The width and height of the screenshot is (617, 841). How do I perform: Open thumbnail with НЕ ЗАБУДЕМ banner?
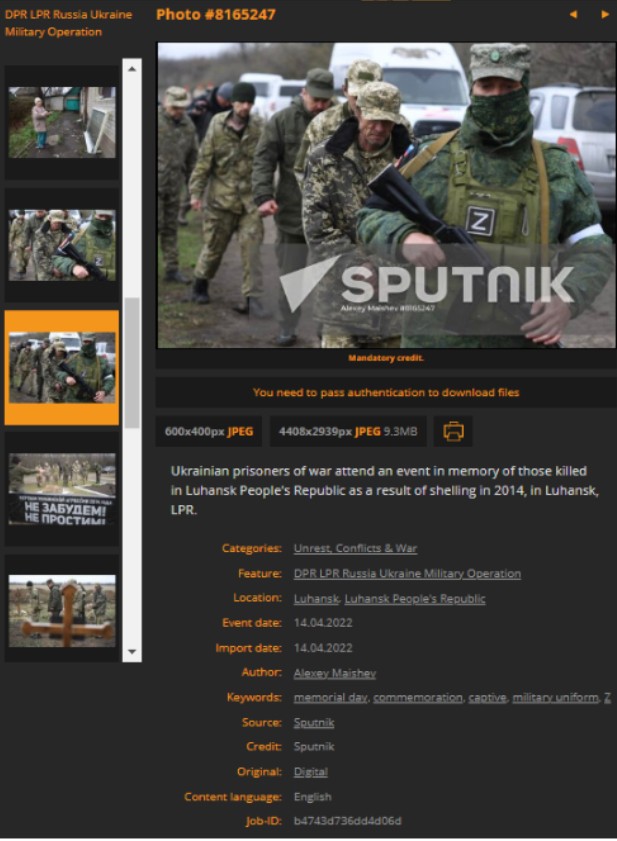click(x=62, y=489)
